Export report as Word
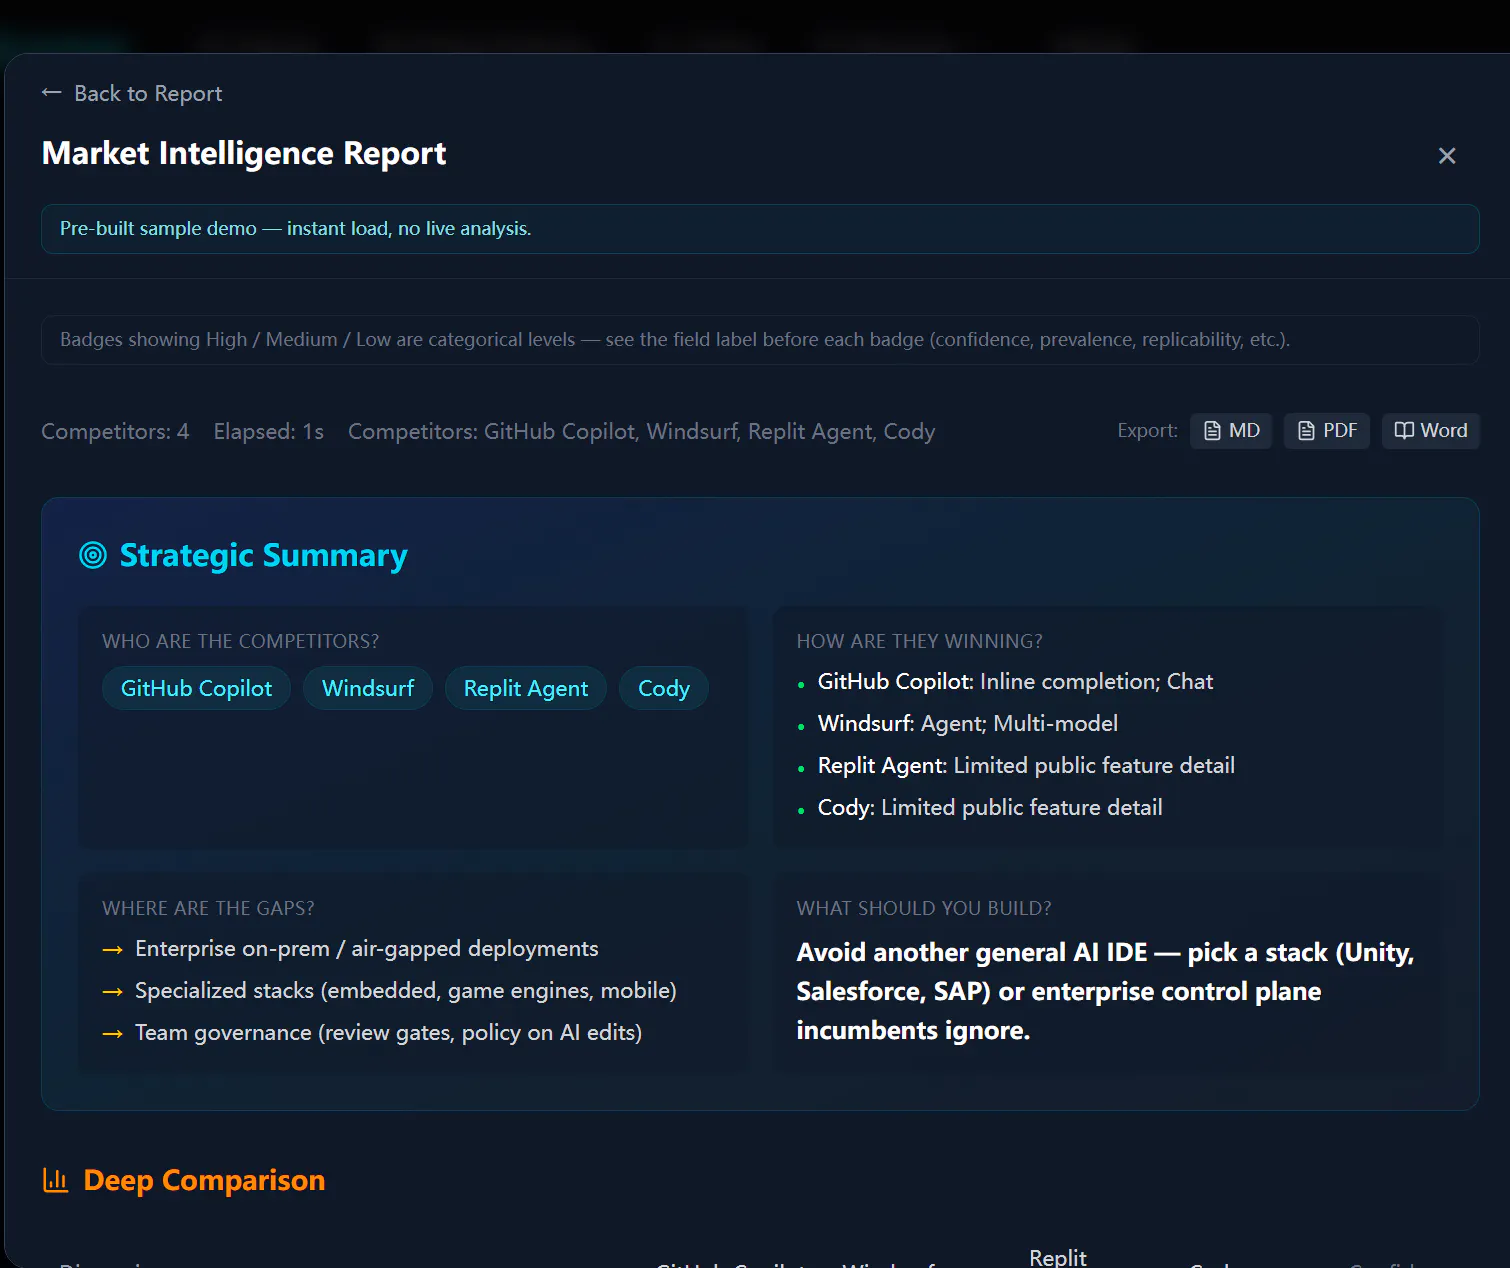 point(1430,431)
